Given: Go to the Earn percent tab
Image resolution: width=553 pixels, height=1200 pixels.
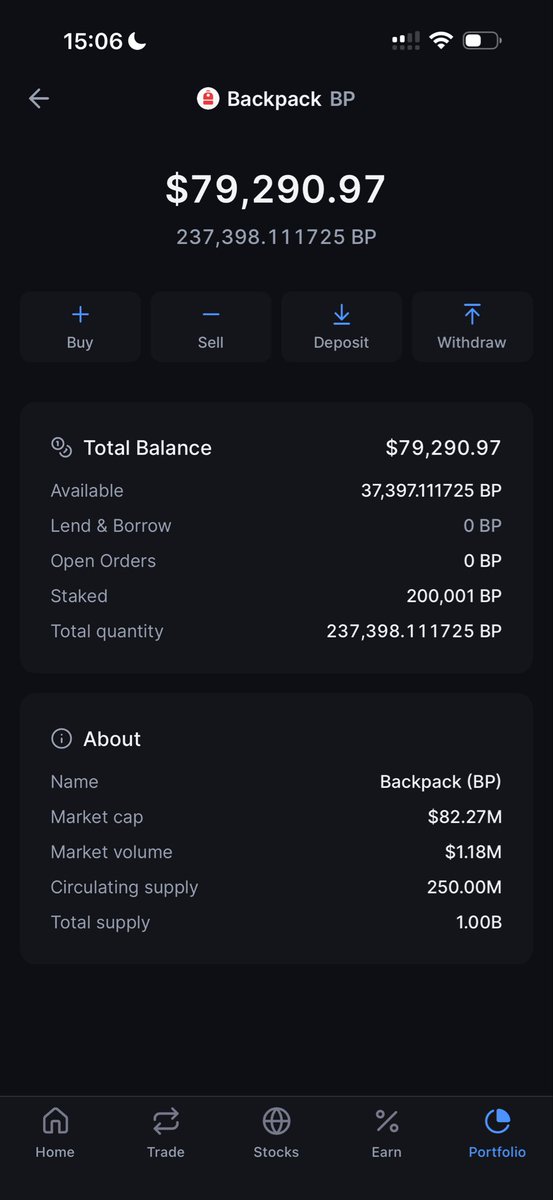Looking at the screenshot, I should (387, 1132).
